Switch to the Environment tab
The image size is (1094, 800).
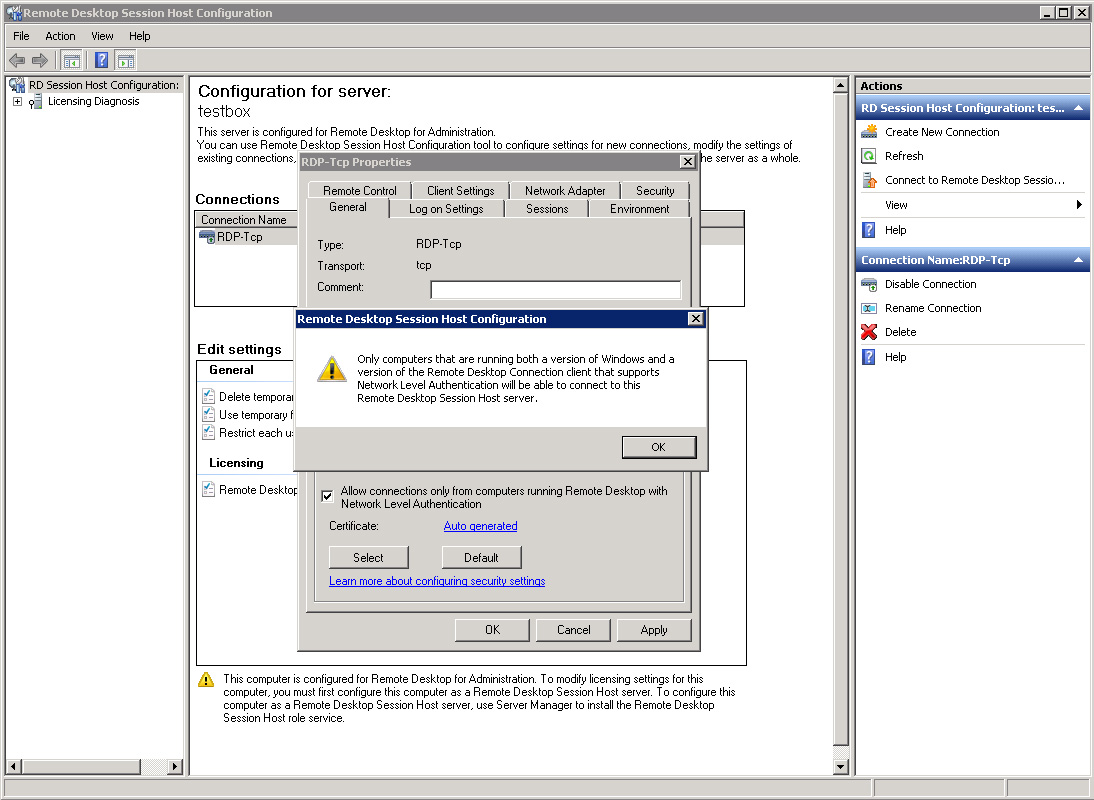click(x=639, y=209)
